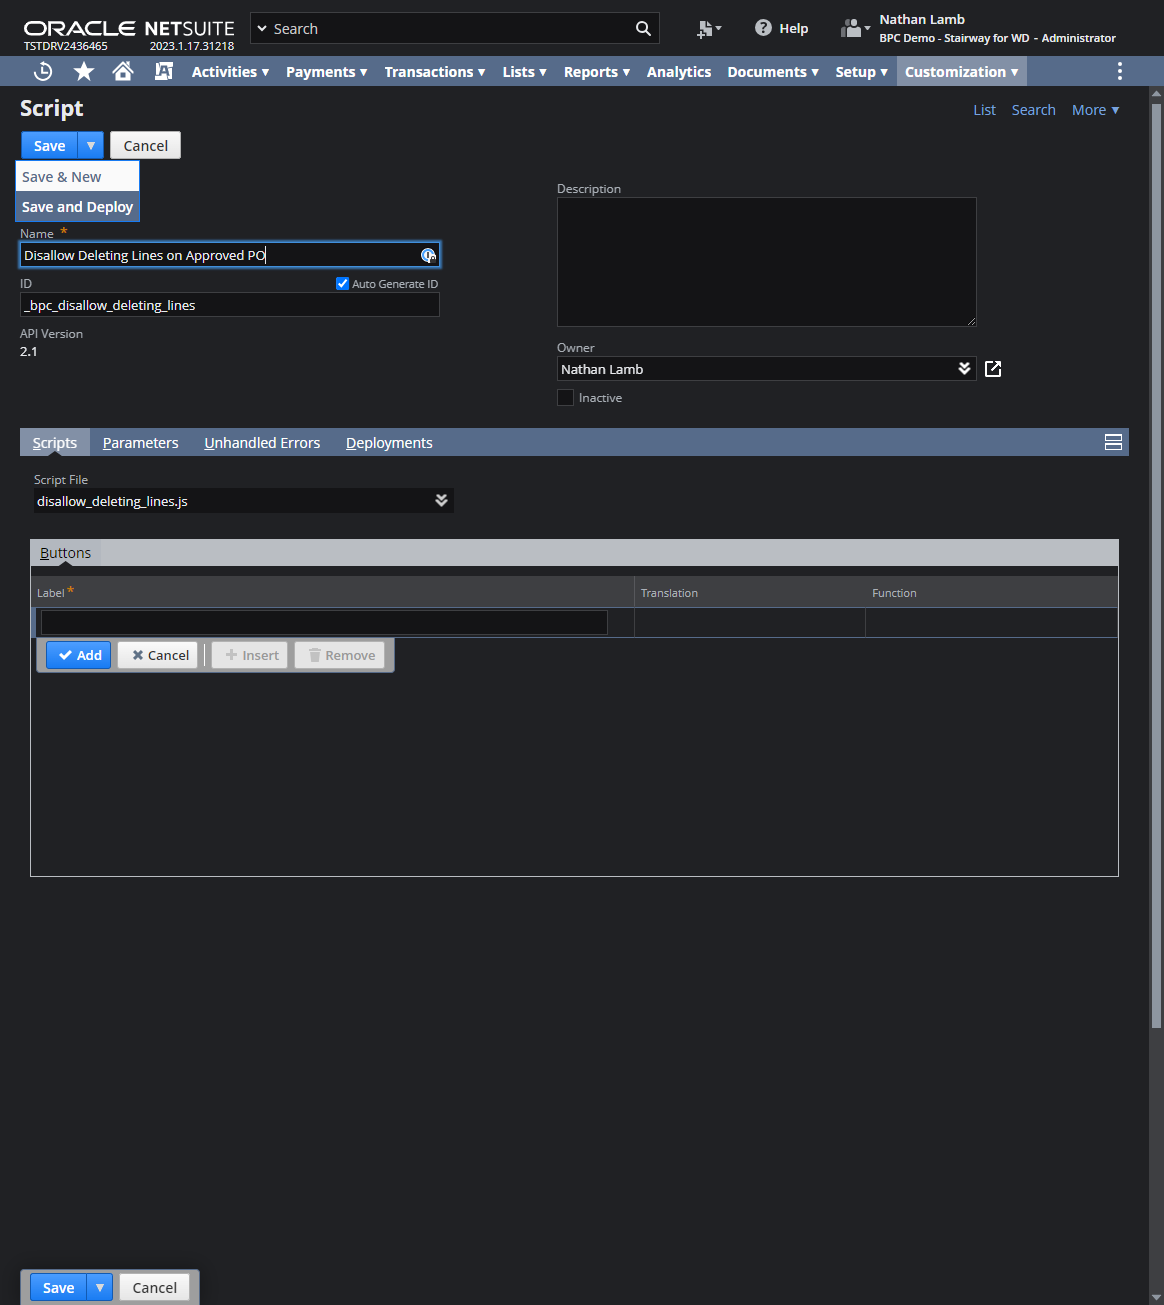Open the Analytics menu item
Viewport: 1164px width, 1305px height.
pyautogui.click(x=679, y=71)
